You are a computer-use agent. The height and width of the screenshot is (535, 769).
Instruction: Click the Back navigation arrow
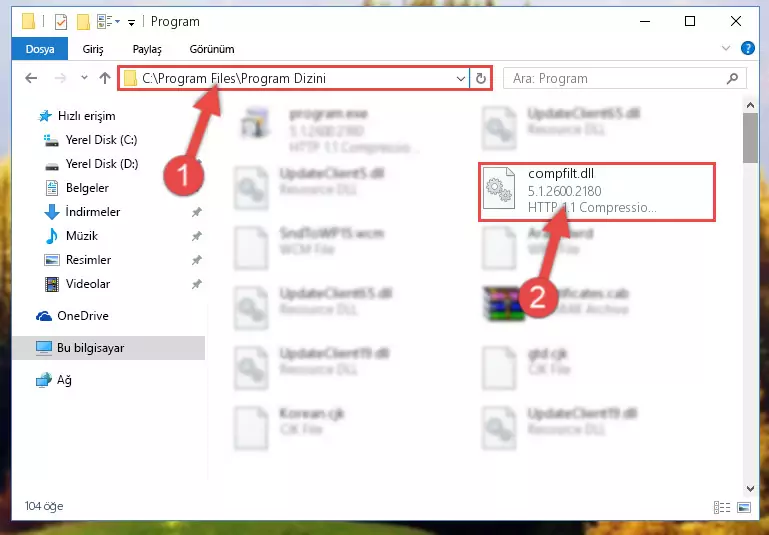[31, 78]
